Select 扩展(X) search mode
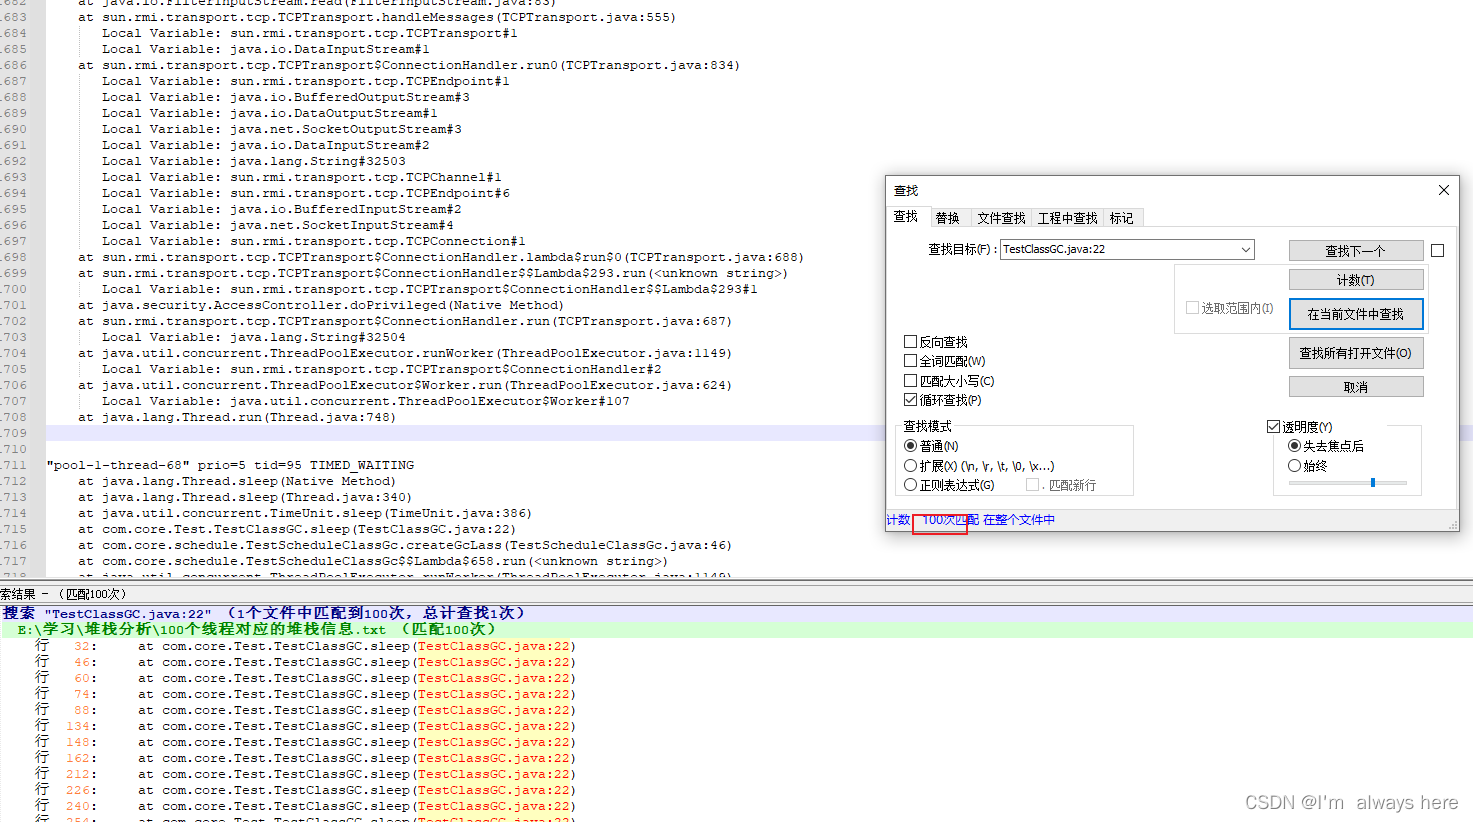The image size is (1473, 822). 910,466
